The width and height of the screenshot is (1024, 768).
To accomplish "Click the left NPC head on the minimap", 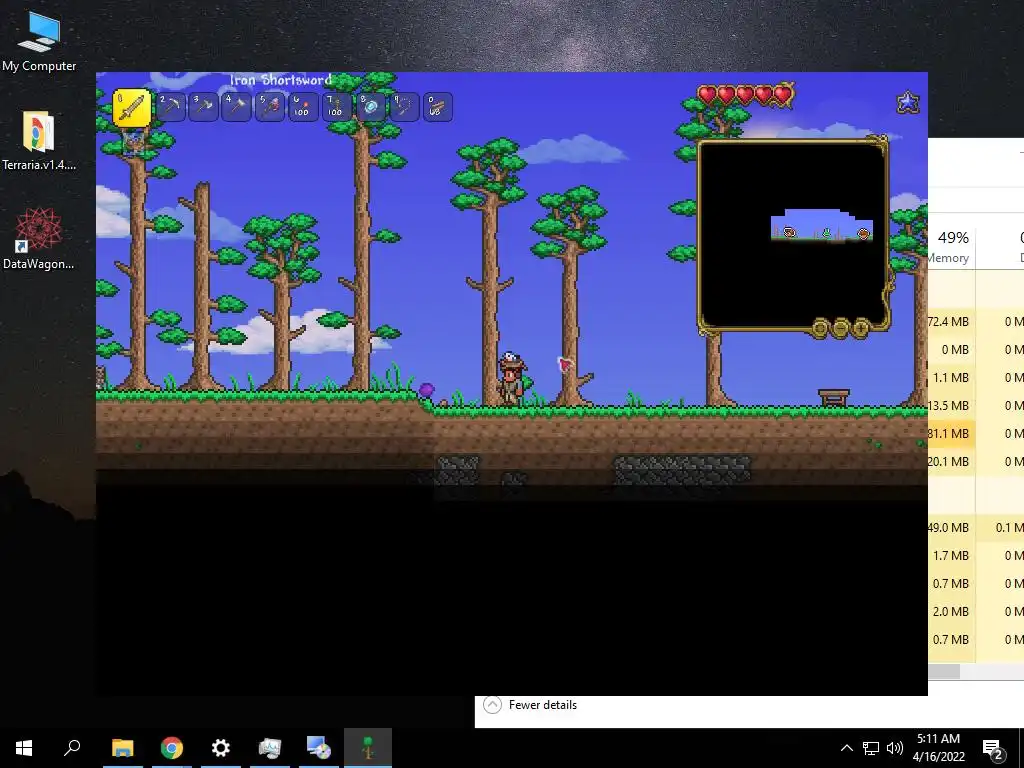I will pyautogui.click(x=790, y=232).
